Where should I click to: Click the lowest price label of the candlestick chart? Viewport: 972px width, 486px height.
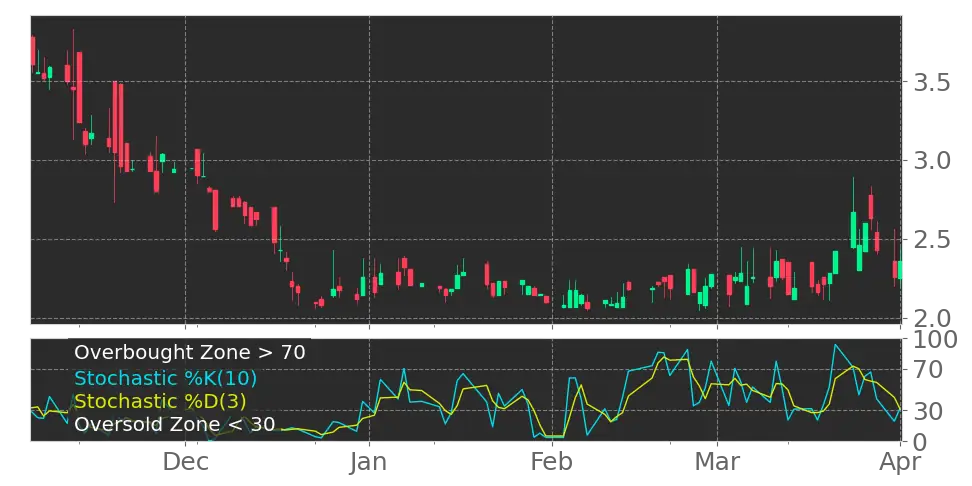[x=928, y=316]
